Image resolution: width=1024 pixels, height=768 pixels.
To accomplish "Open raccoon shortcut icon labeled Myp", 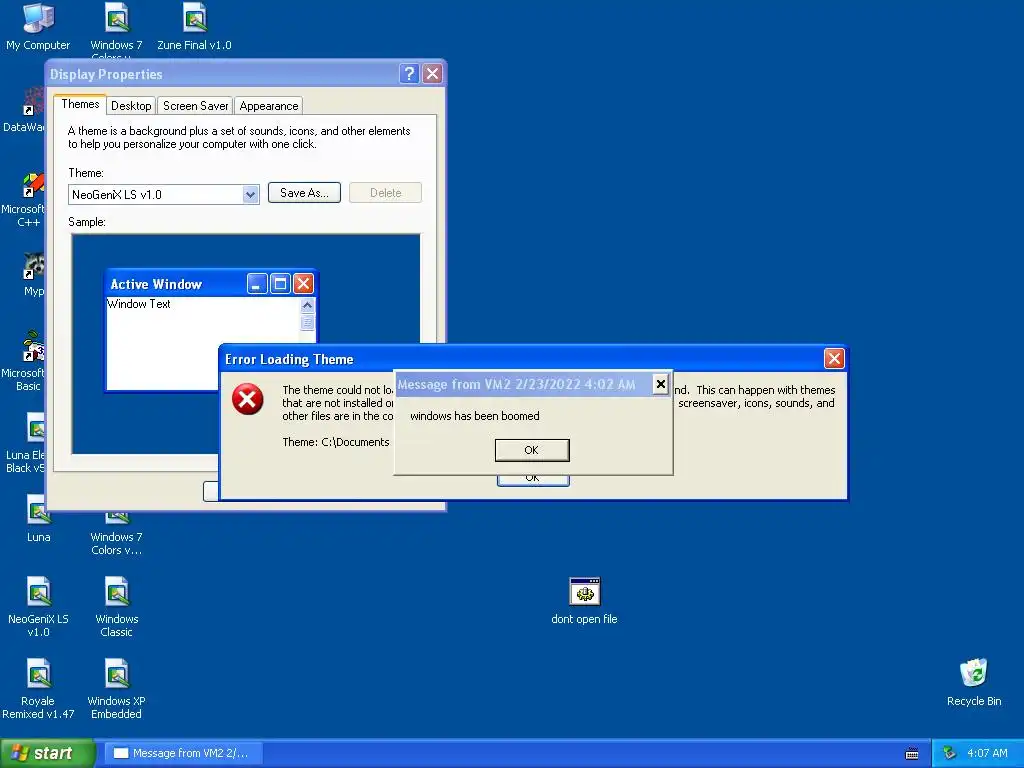I will pyautogui.click(x=34, y=265).
